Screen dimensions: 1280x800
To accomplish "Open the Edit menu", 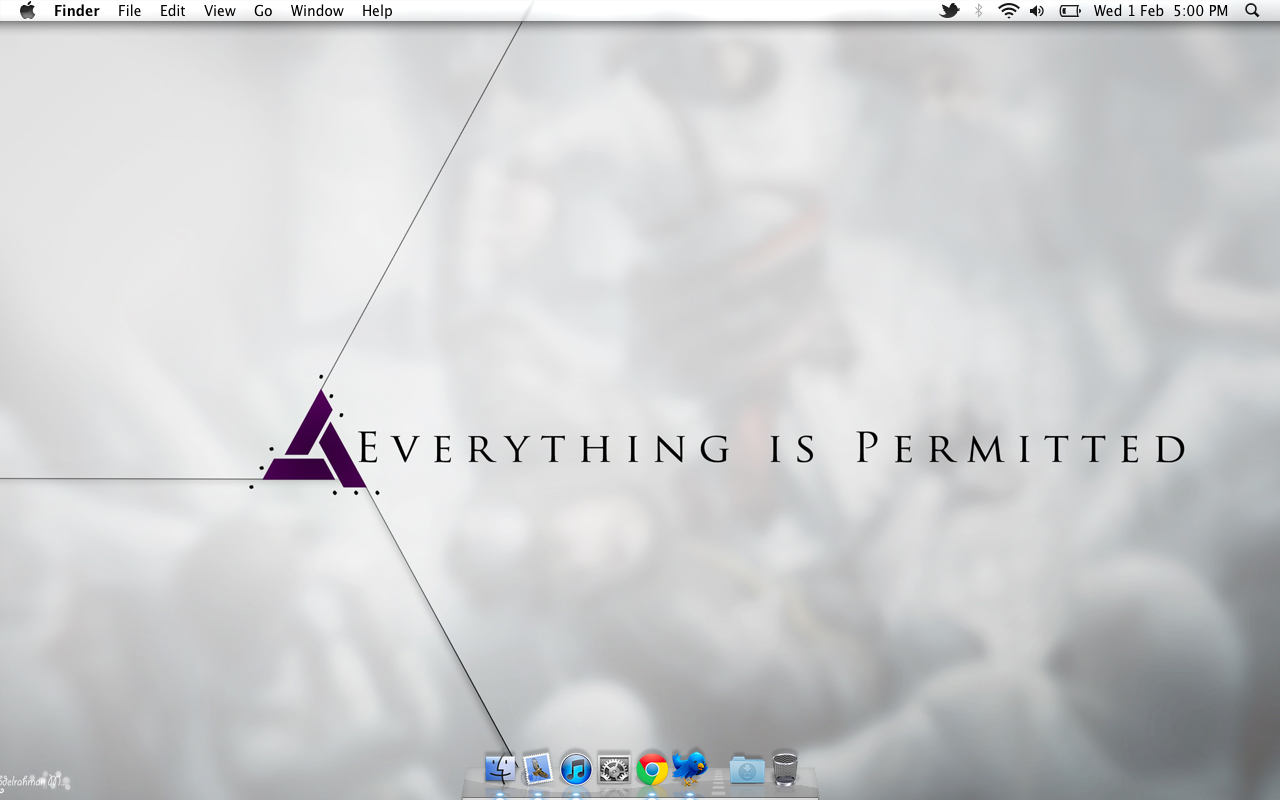I will pos(173,11).
